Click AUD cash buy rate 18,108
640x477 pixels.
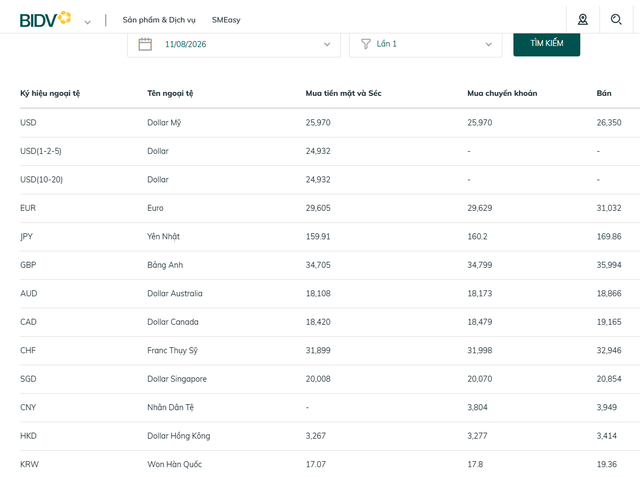318,293
